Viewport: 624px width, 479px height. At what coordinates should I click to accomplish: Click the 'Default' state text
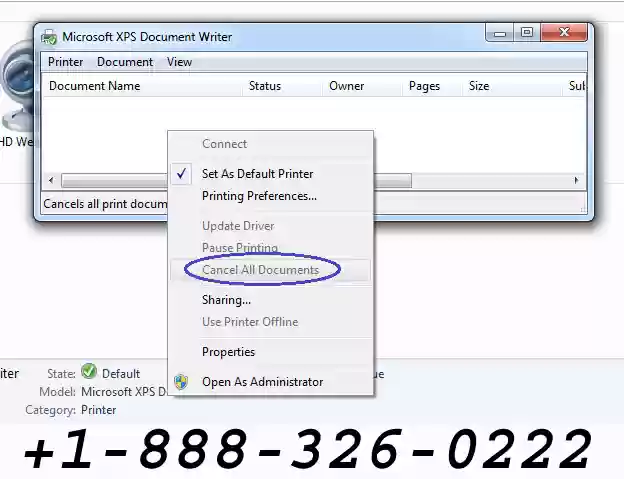[121, 374]
